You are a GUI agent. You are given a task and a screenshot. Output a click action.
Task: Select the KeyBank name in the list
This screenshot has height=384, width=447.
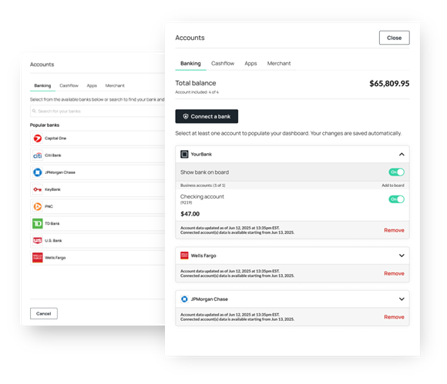point(52,189)
